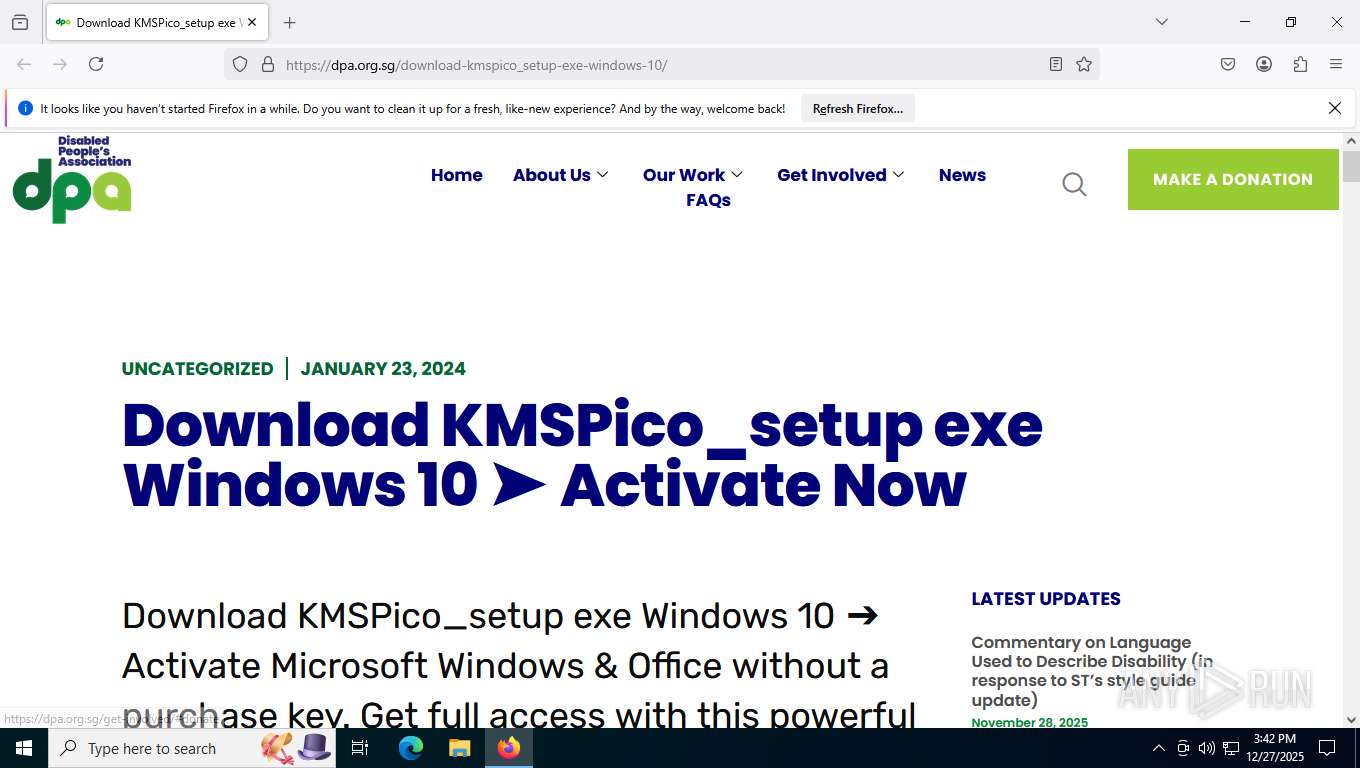Click the scrollbar up arrow
The height and width of the screenshot is (768, 1360).
tap(1352, 141)
